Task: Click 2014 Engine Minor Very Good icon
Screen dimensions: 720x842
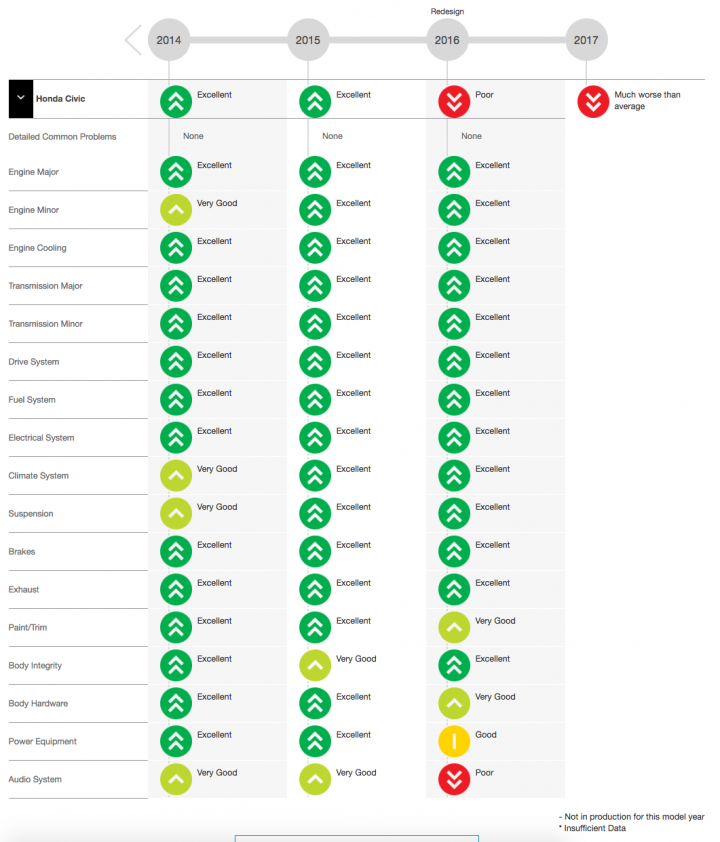Action: (176, 210)
